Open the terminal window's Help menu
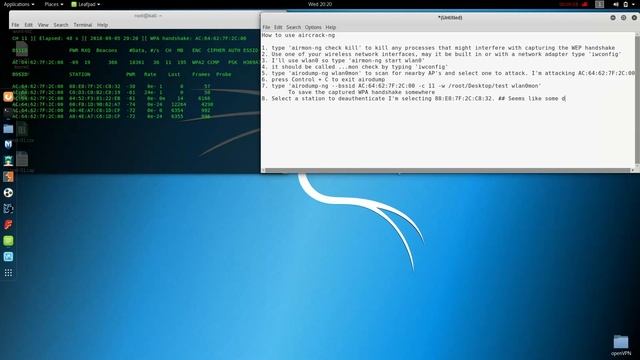 click(x=102, y=25)
